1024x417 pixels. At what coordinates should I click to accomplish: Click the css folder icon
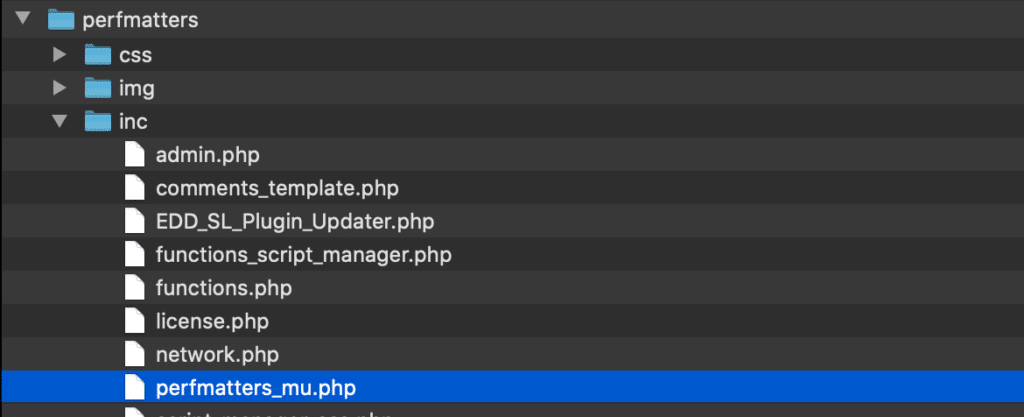click(x=98, y=54)
